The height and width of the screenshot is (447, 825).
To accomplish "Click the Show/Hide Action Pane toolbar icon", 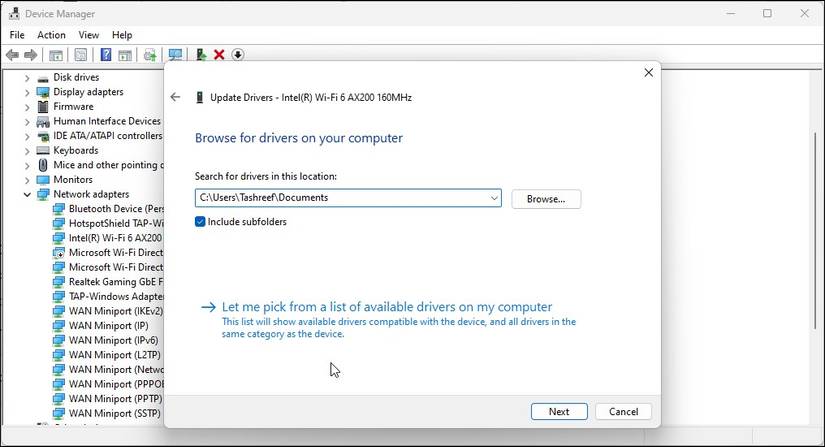I will 125,55.
